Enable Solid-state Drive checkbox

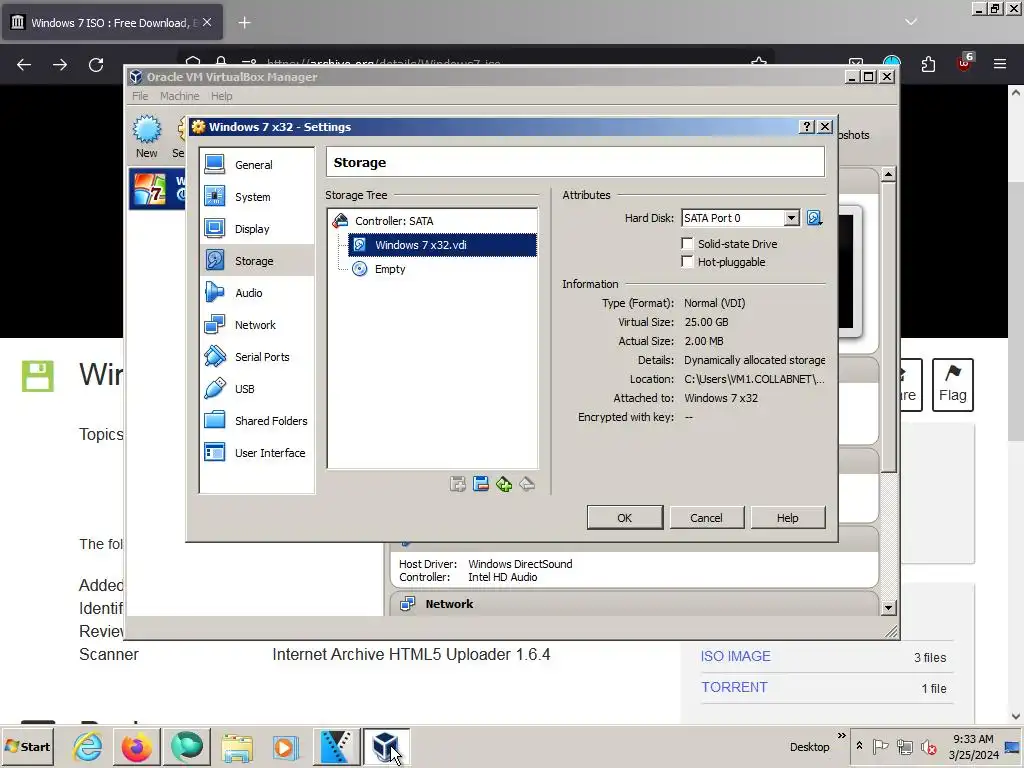coord(687,244)
